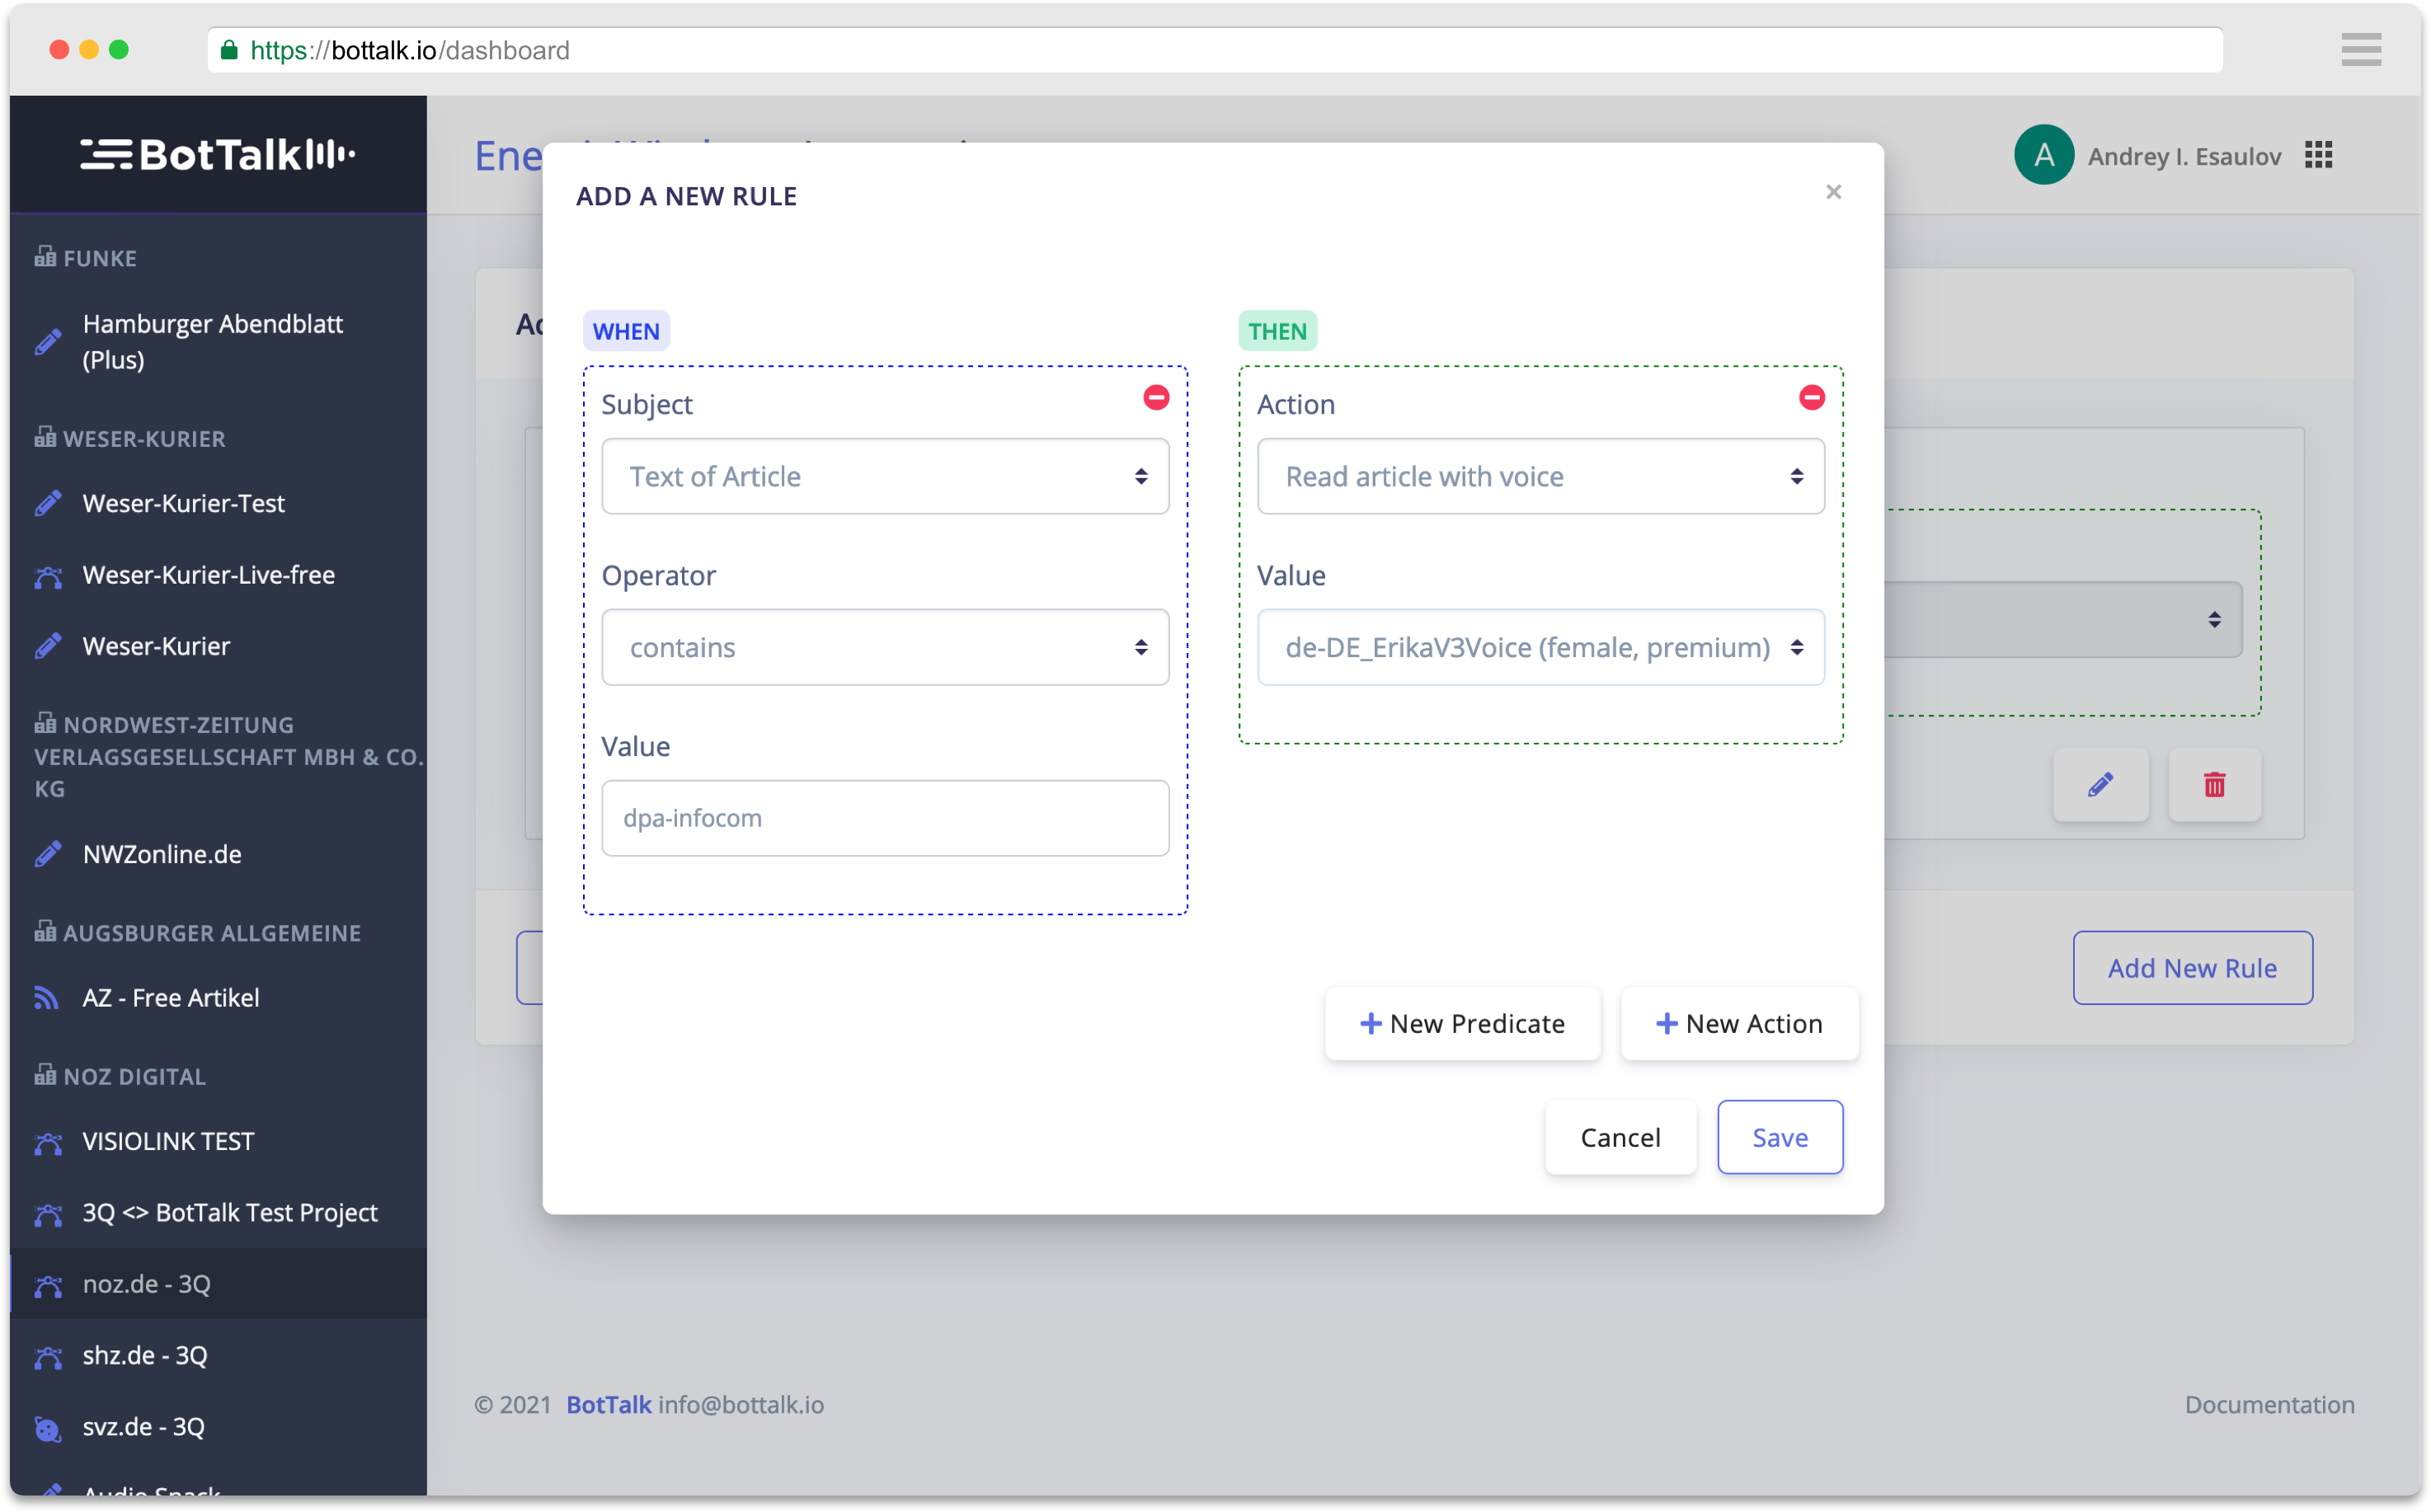Cancel the new rule dialog
Image resolution: width=2431 pixels, height=1512 pixels.
(x=1620, y=1137)
